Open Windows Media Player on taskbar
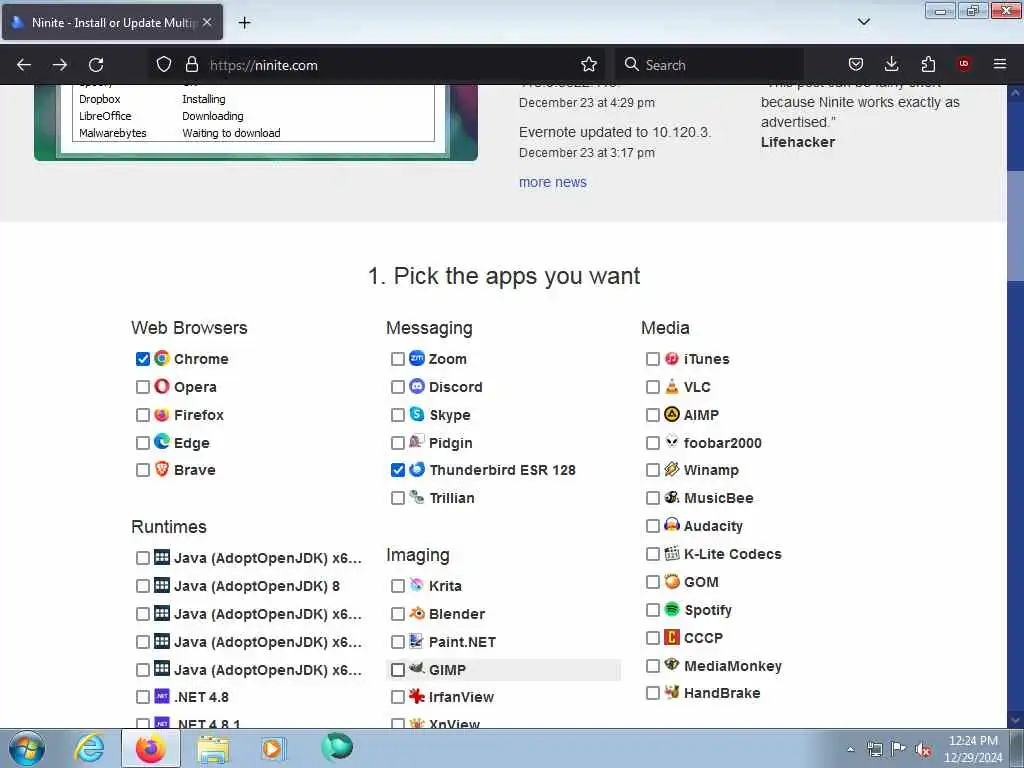The width and height of the screenshot is (1024, 768). [272, 748]
